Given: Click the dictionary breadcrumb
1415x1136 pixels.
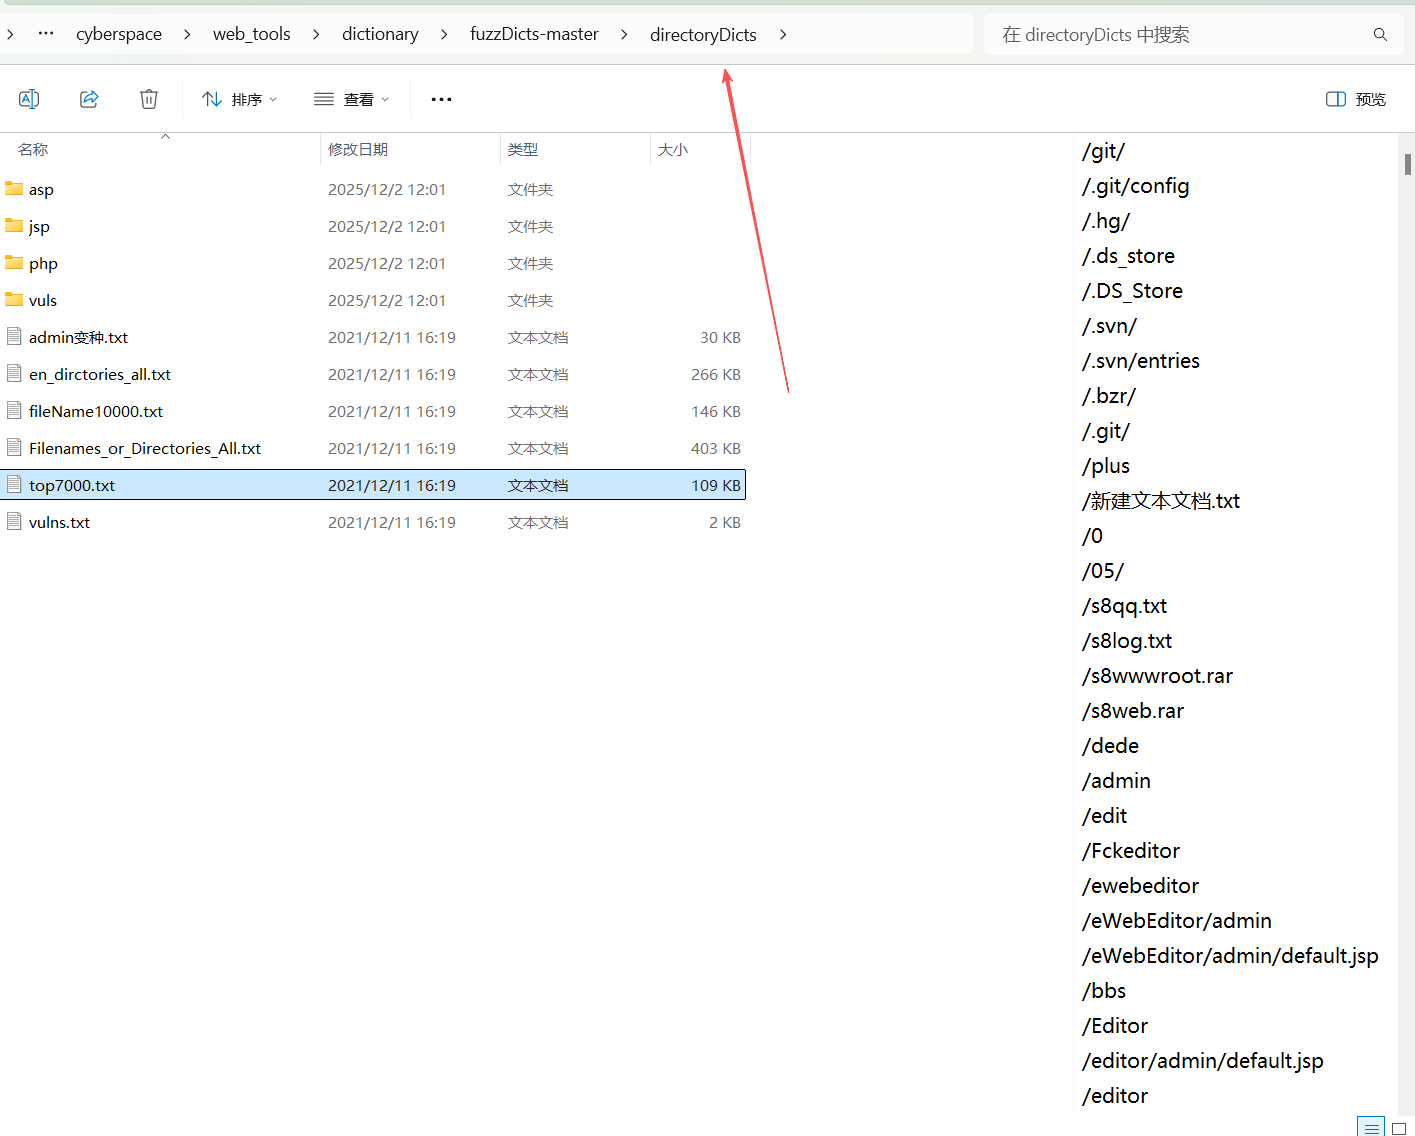Looking at the screenshot, I should (380, 34).
